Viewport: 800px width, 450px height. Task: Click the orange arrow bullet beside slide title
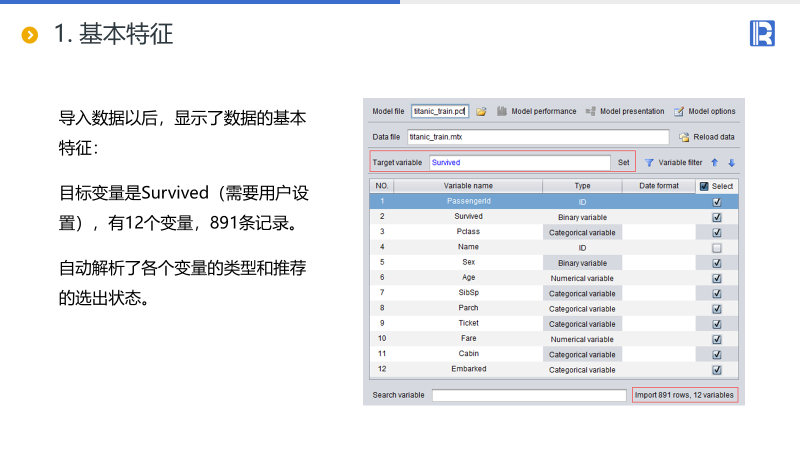30,36
